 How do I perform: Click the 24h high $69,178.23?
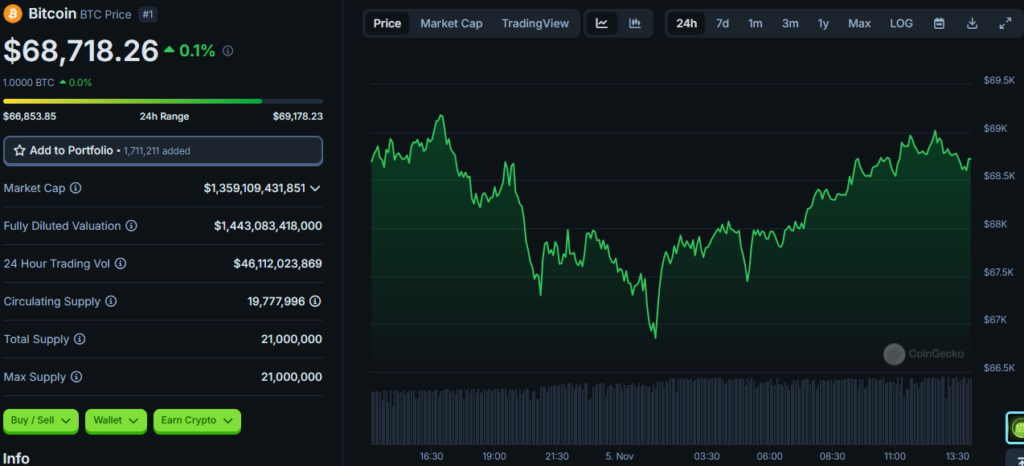[x=298, y=117]
